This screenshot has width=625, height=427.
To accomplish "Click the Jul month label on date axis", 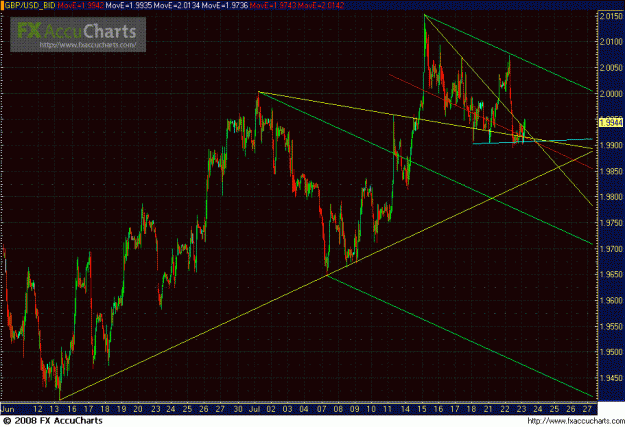I will coord(254,409).
